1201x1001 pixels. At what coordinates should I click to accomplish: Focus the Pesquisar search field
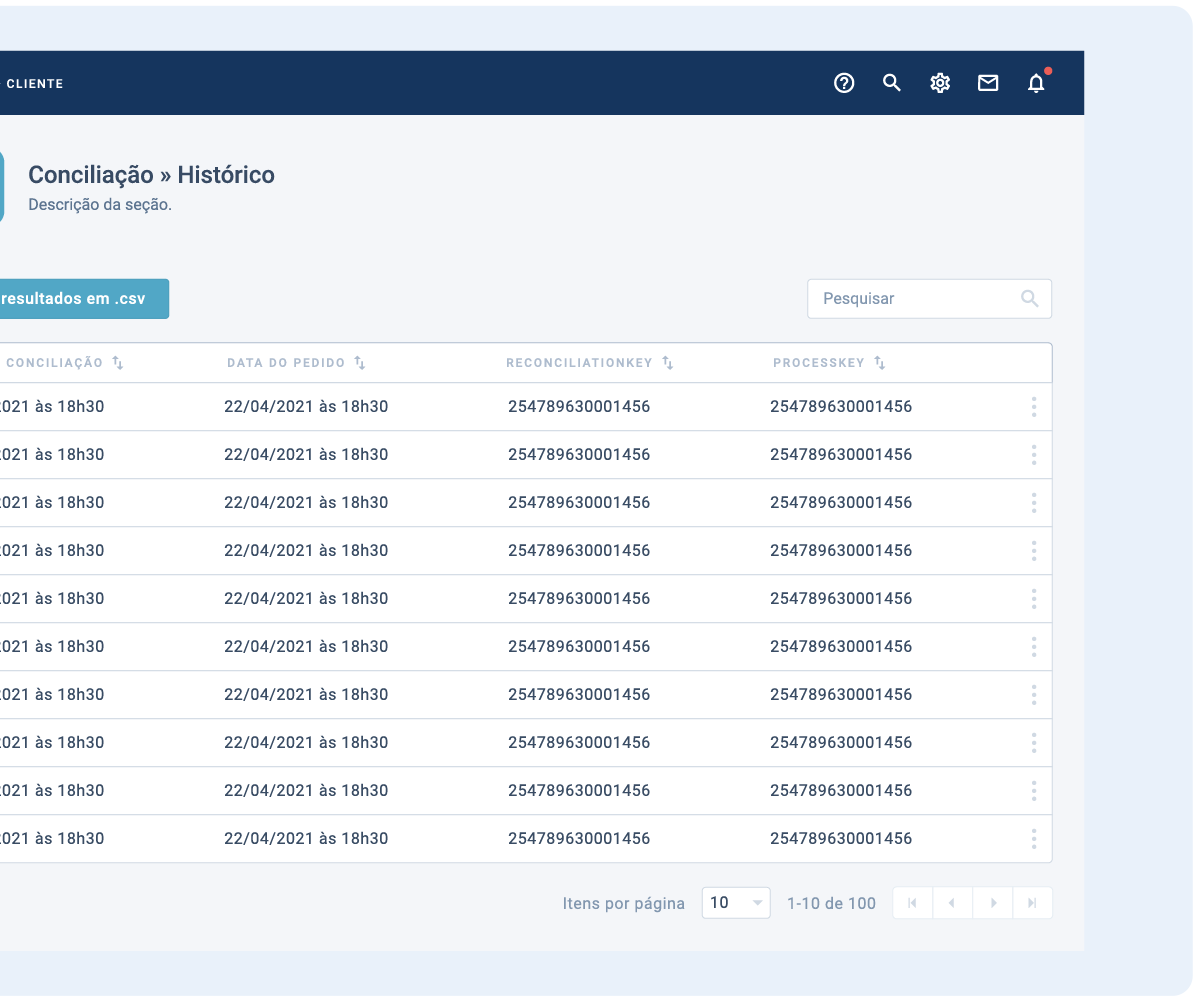[x=929, y=298]
